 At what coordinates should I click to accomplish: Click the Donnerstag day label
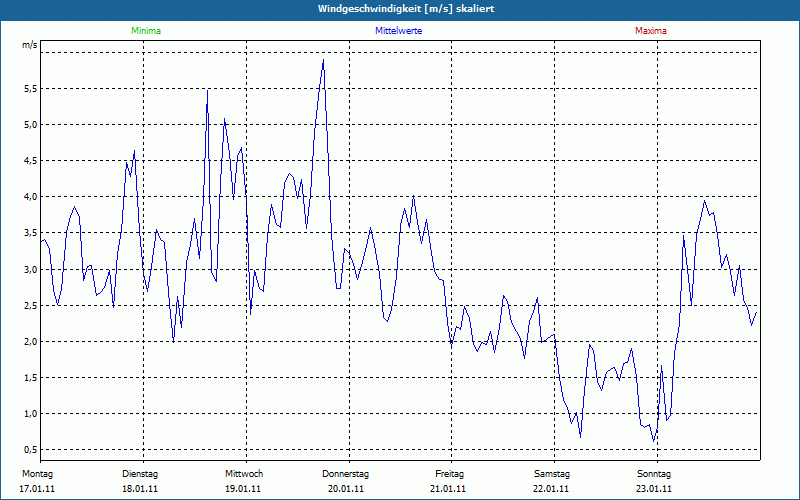[x=345, y=474]
